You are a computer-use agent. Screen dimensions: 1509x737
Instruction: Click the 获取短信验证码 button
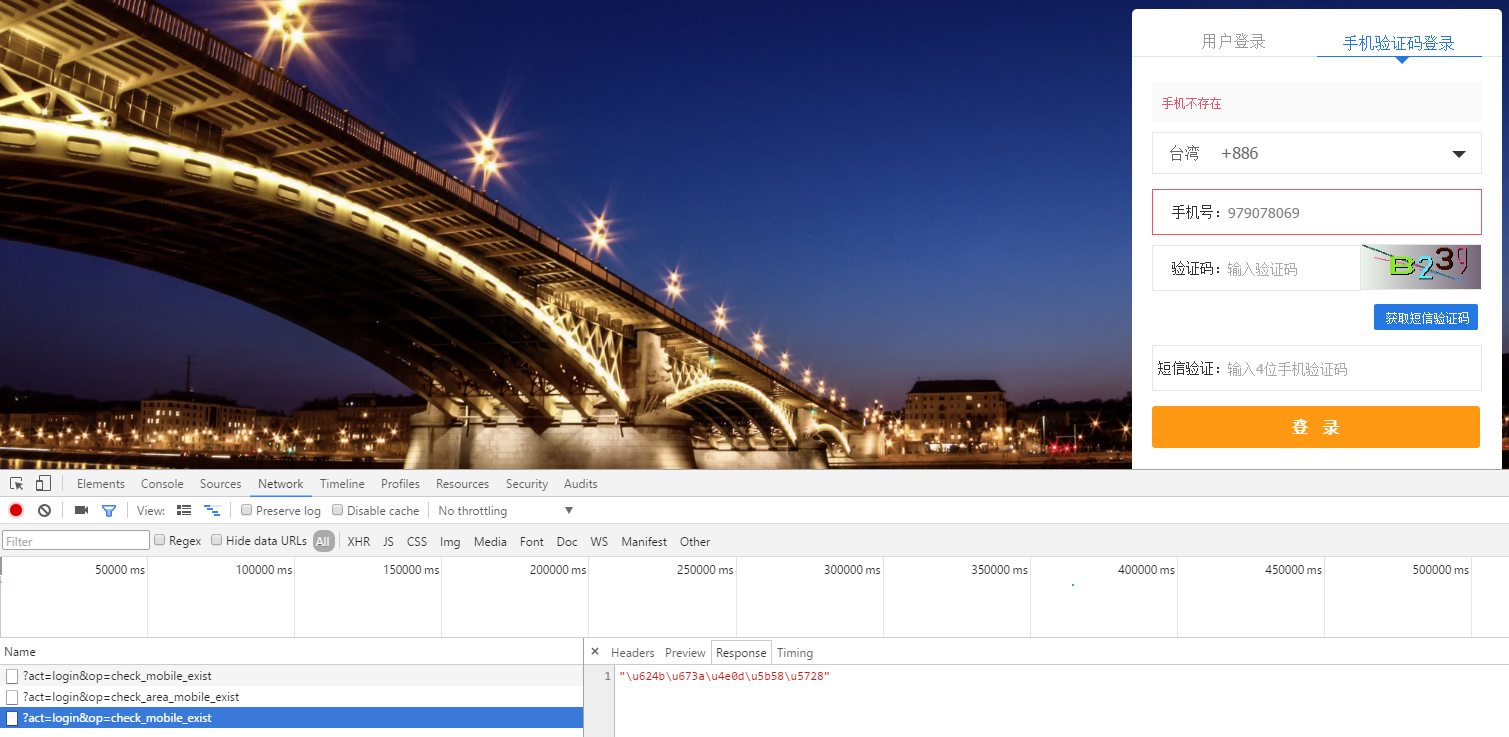pyautogui.click(x=1425, y=318)
